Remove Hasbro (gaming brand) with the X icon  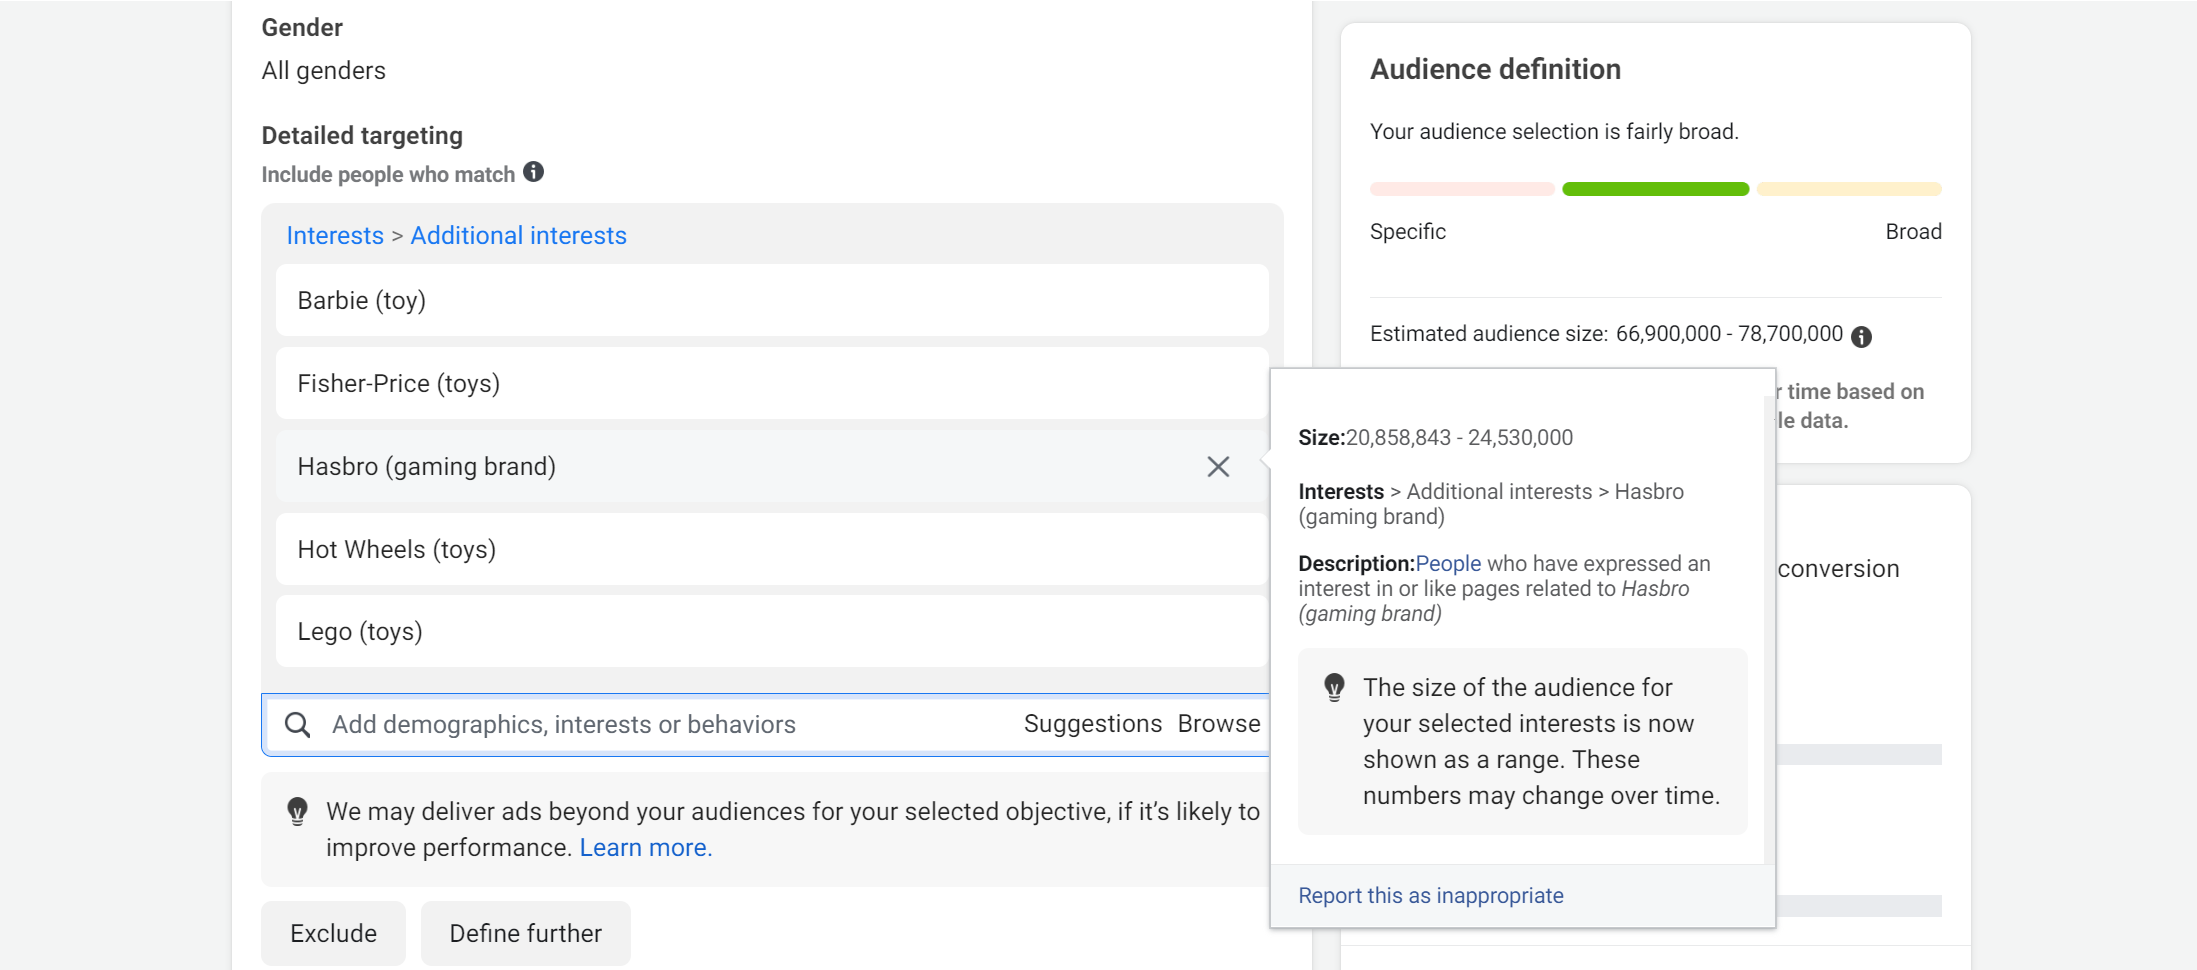pyautogui.click(x=1218, y=466)
